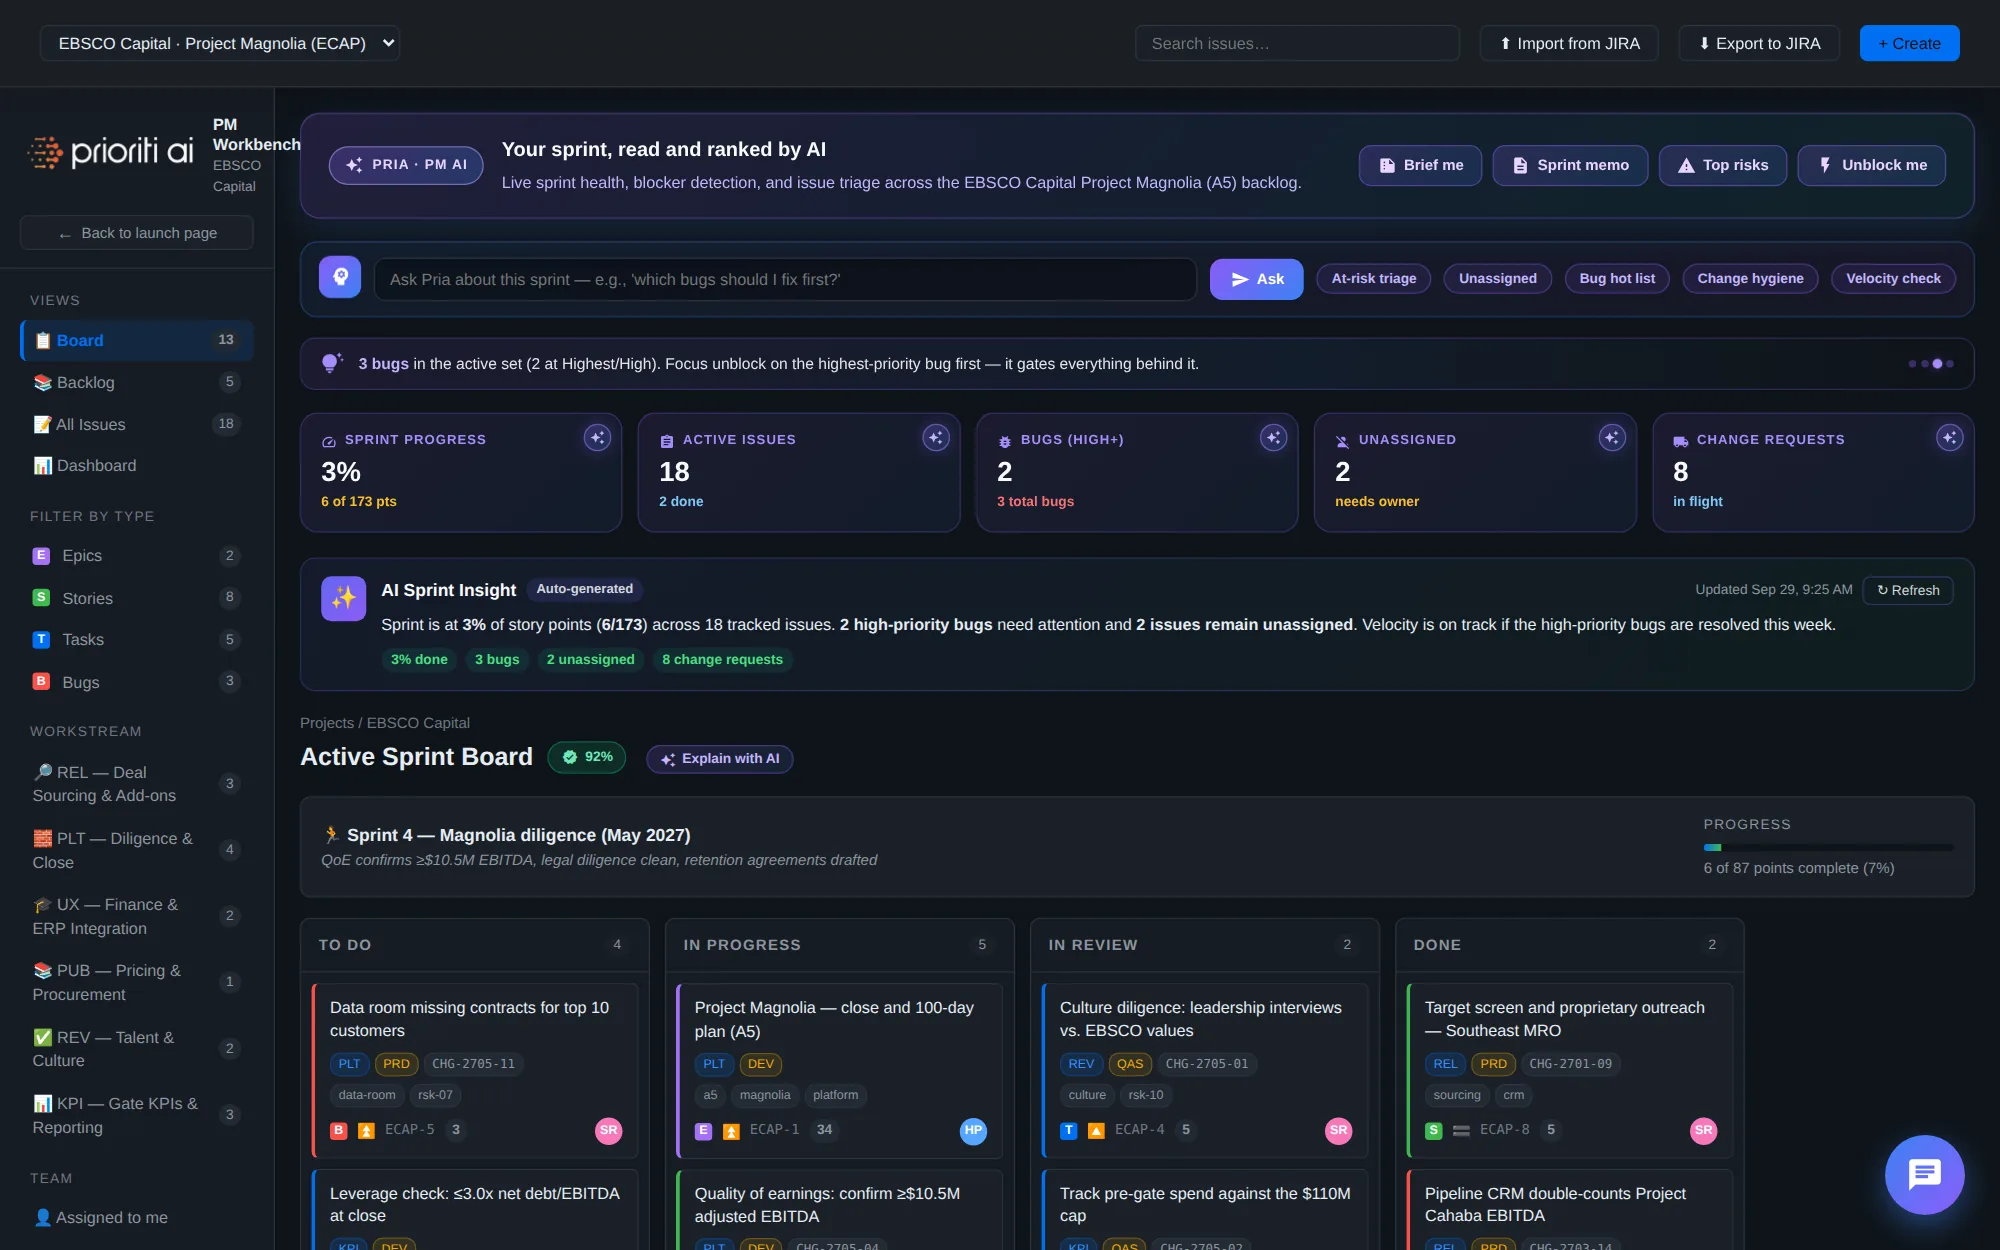The width and height of the screenshot is (2000, 1250).
Task: Click Import from JIRA button
Action: [x=1569, y=43]
